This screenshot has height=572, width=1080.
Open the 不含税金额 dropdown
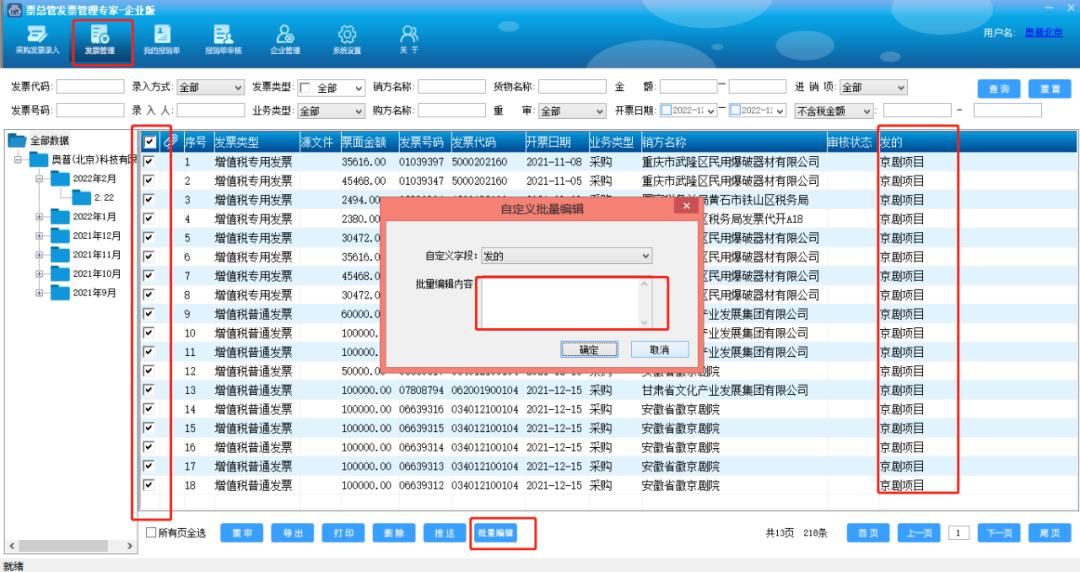click(867, 111)
